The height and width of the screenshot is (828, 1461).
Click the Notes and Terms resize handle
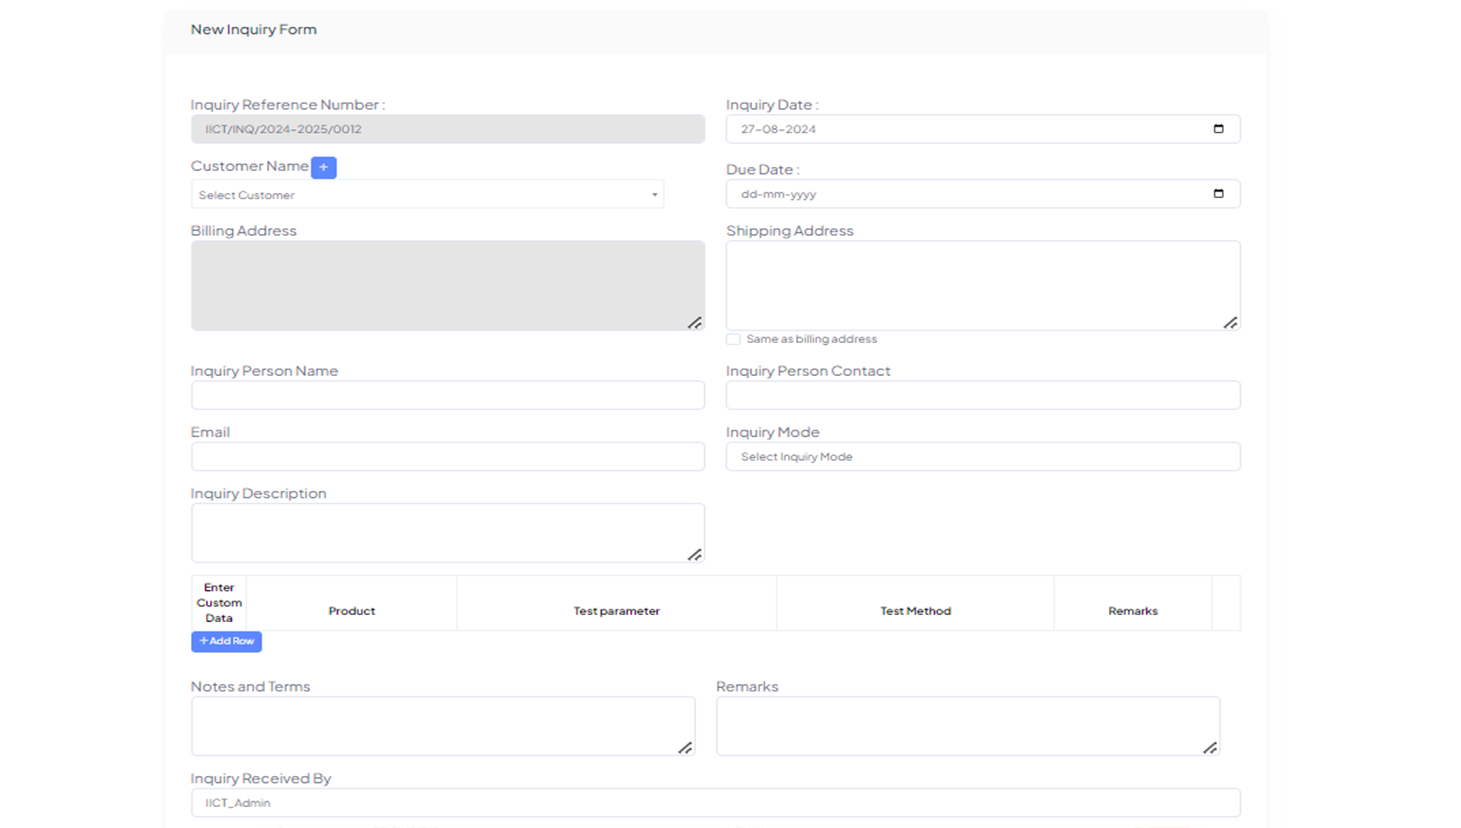(x=685, y=748)
